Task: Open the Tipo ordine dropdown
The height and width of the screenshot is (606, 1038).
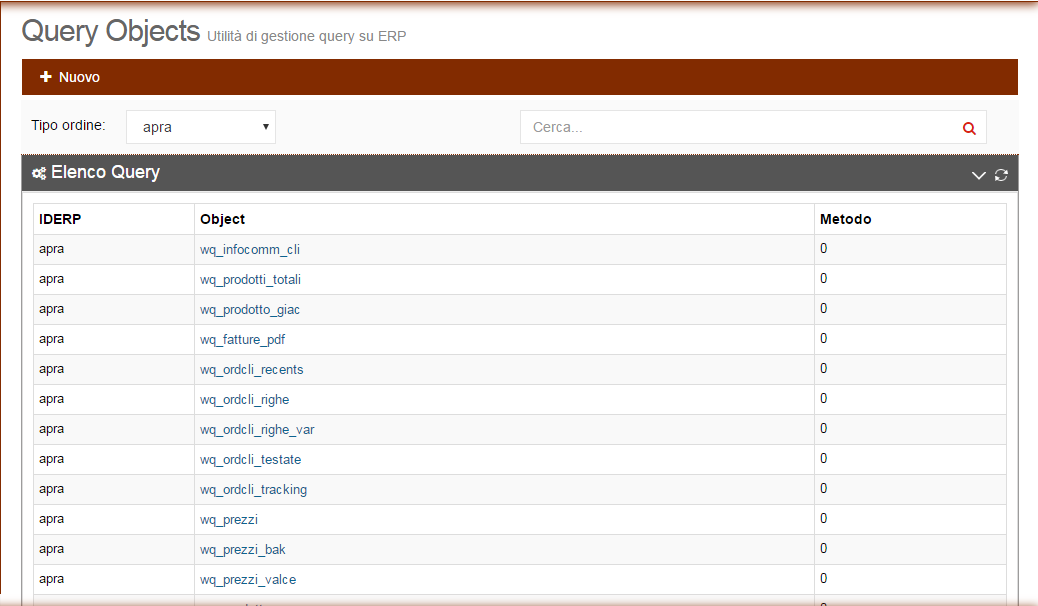Action: [x=201, y=127]
